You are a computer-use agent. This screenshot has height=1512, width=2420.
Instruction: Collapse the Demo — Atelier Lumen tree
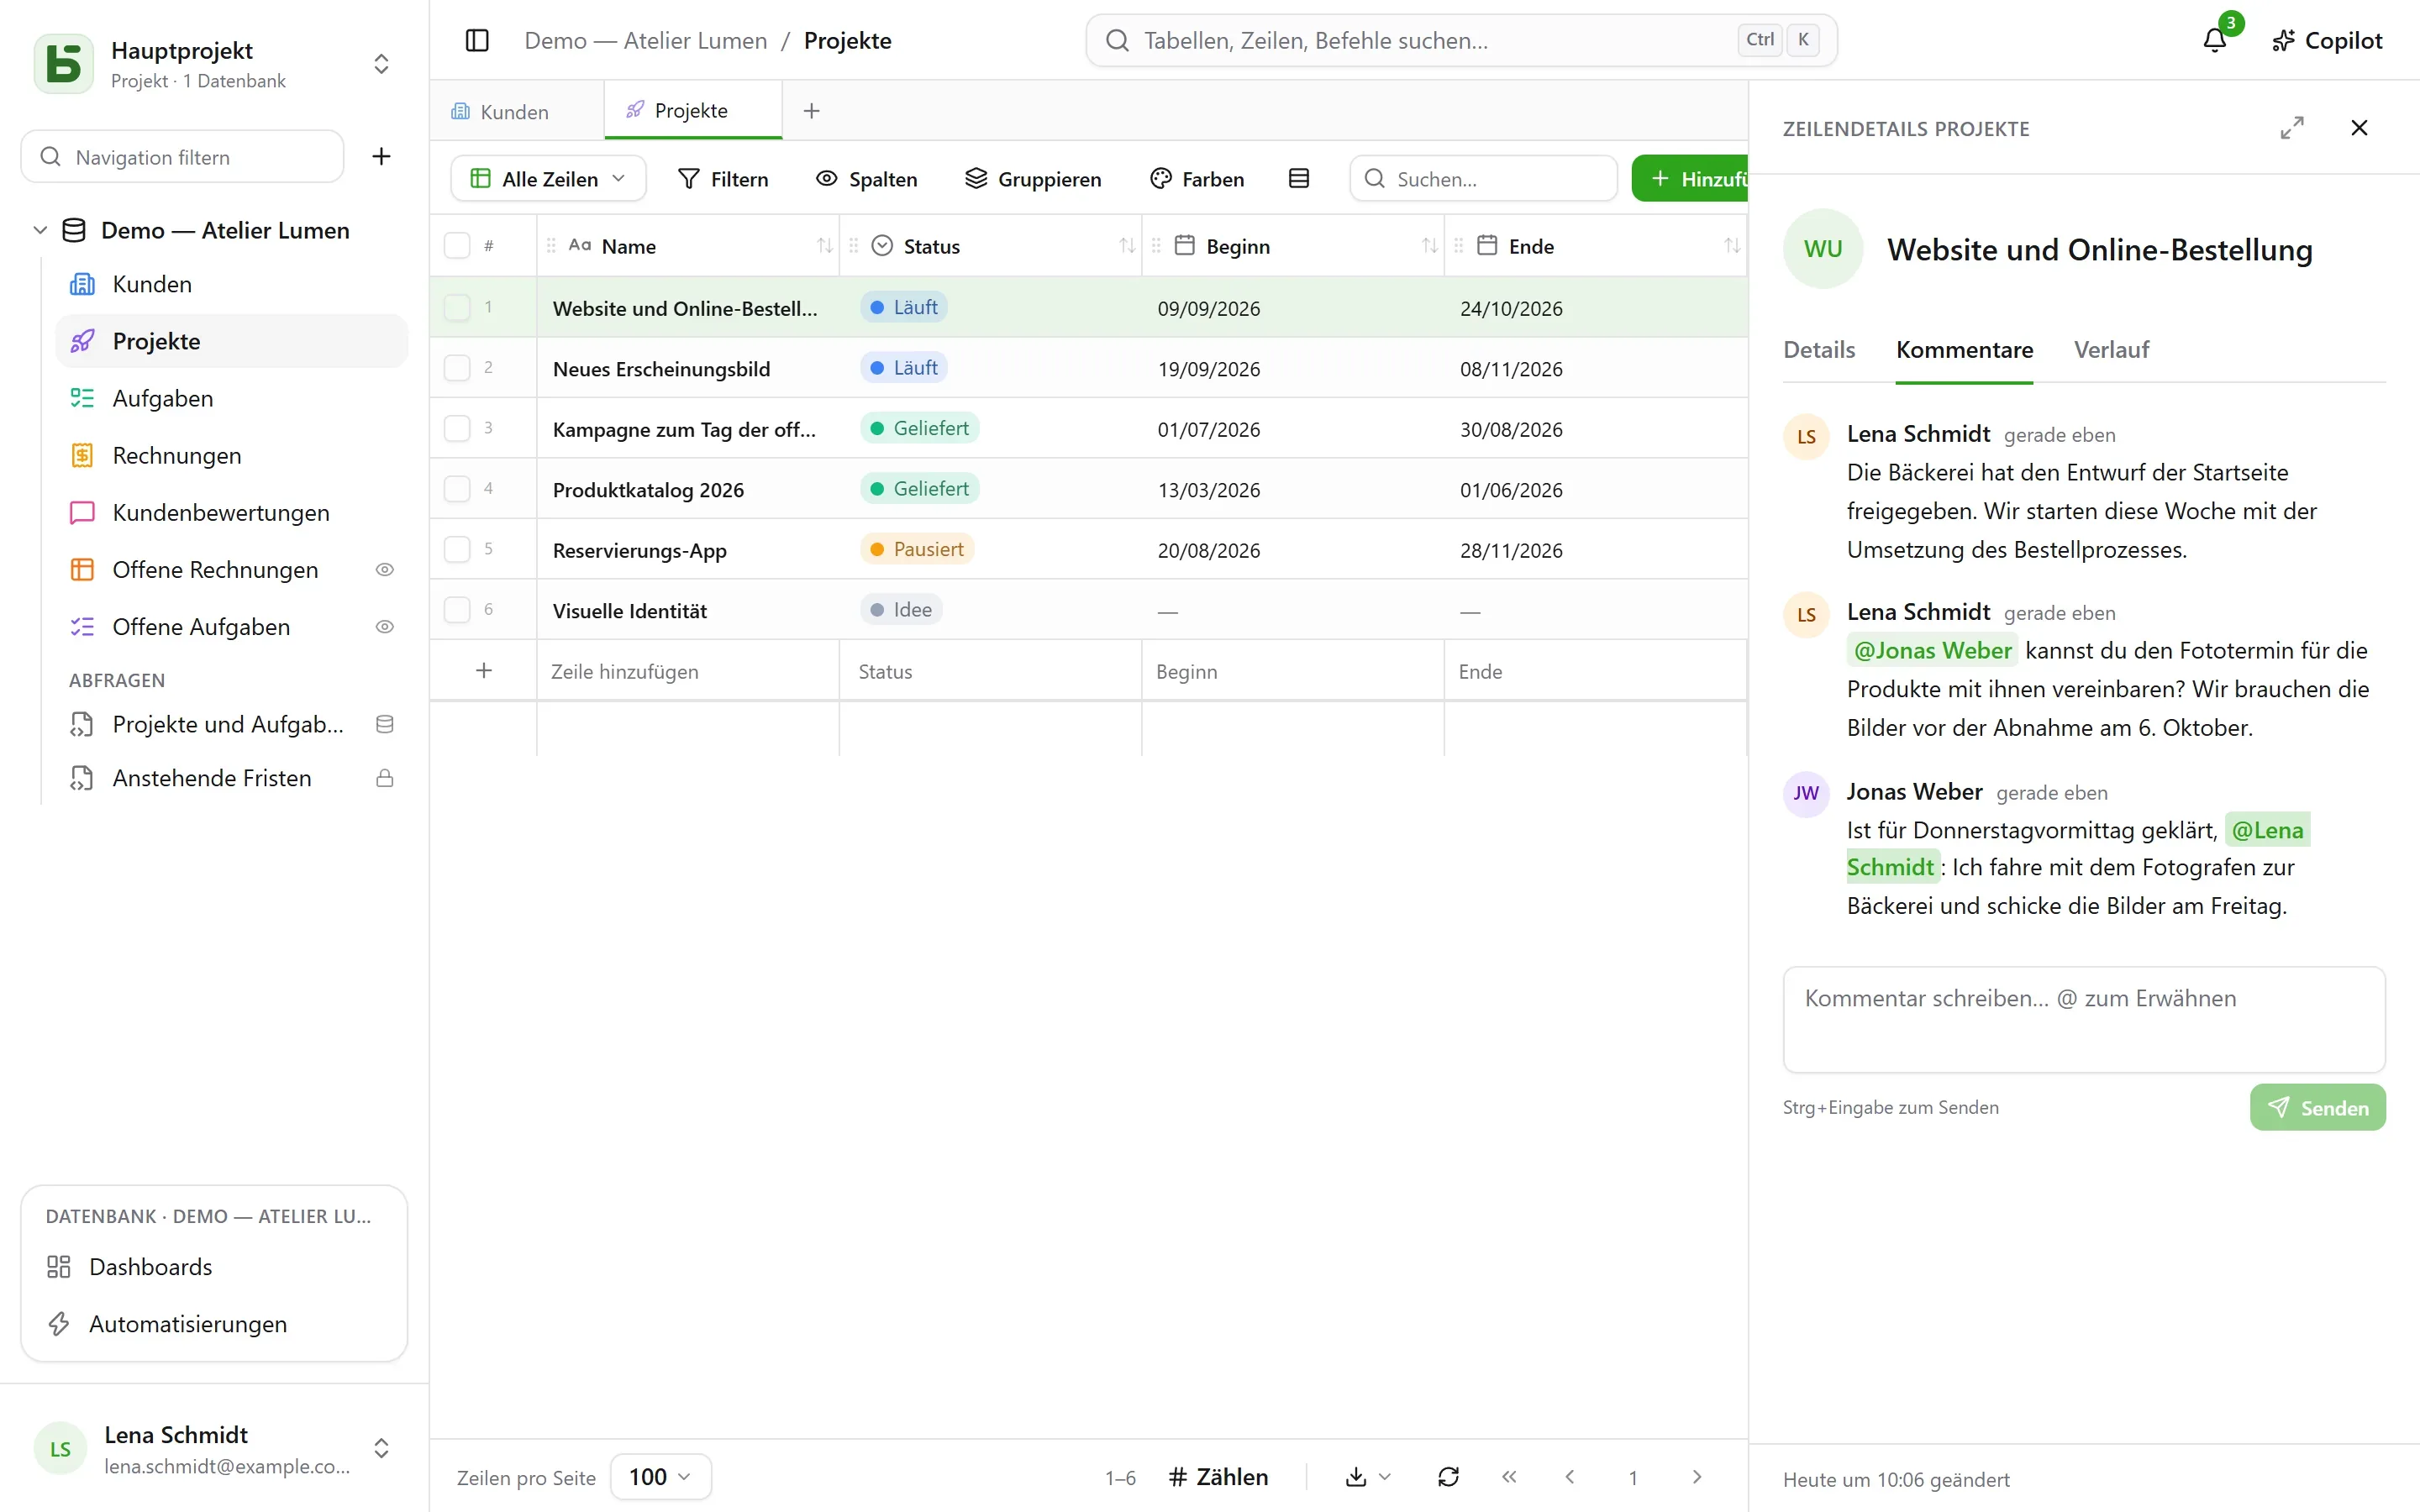(x=40, y=231)
